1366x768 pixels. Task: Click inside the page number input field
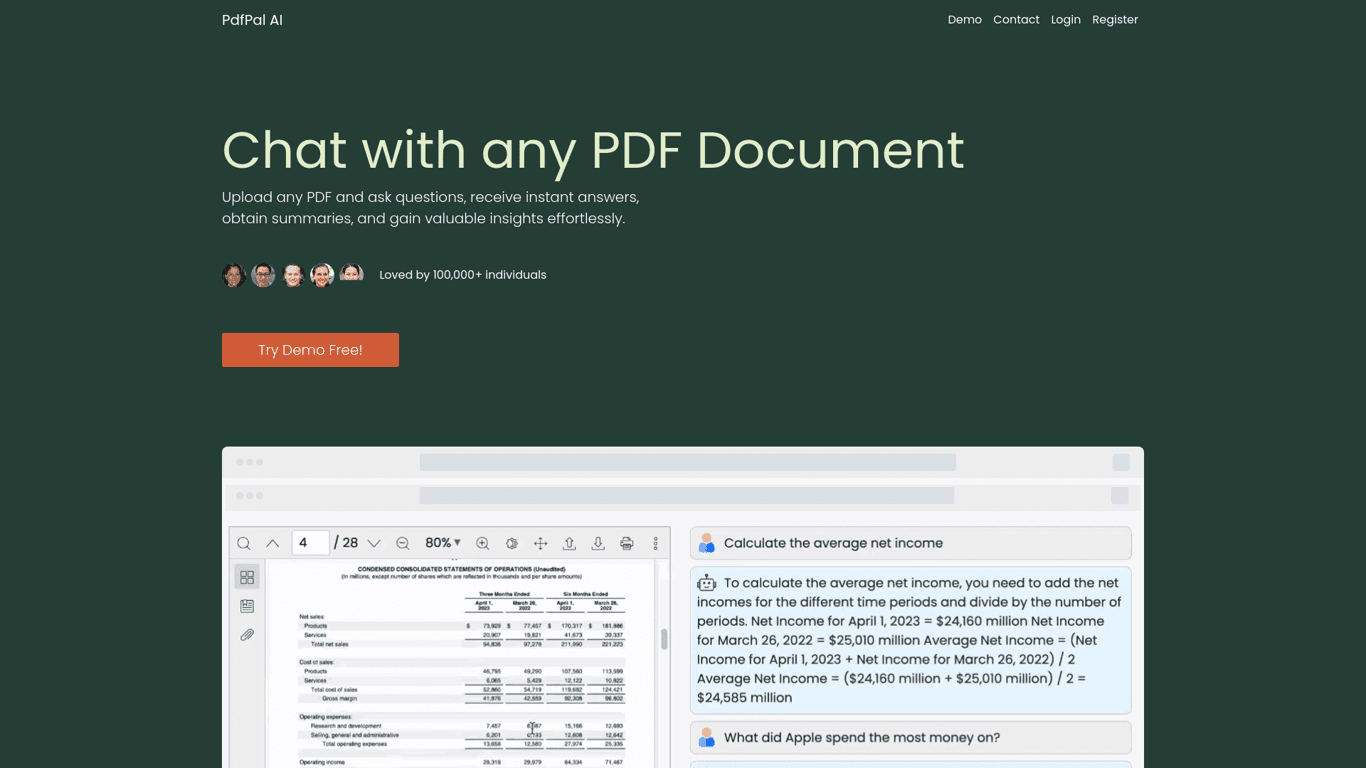pos(310,542)
